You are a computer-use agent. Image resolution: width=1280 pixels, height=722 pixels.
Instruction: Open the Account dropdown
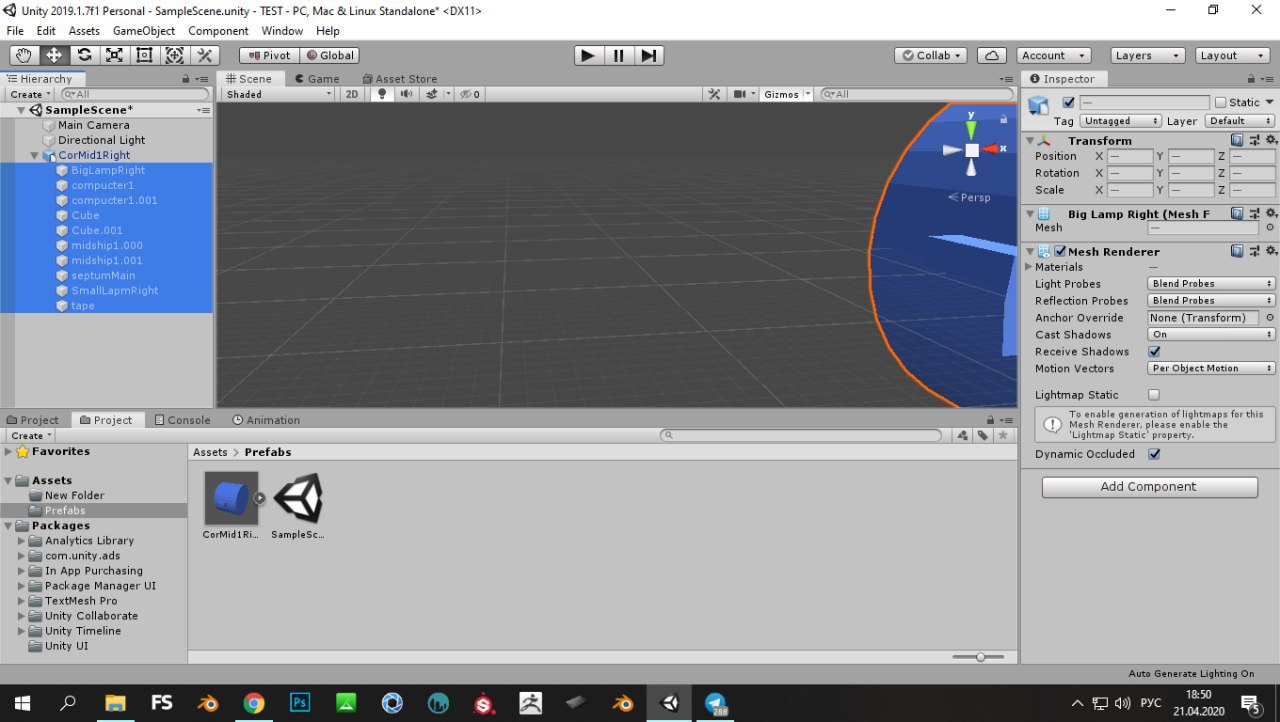[1054, 56]
